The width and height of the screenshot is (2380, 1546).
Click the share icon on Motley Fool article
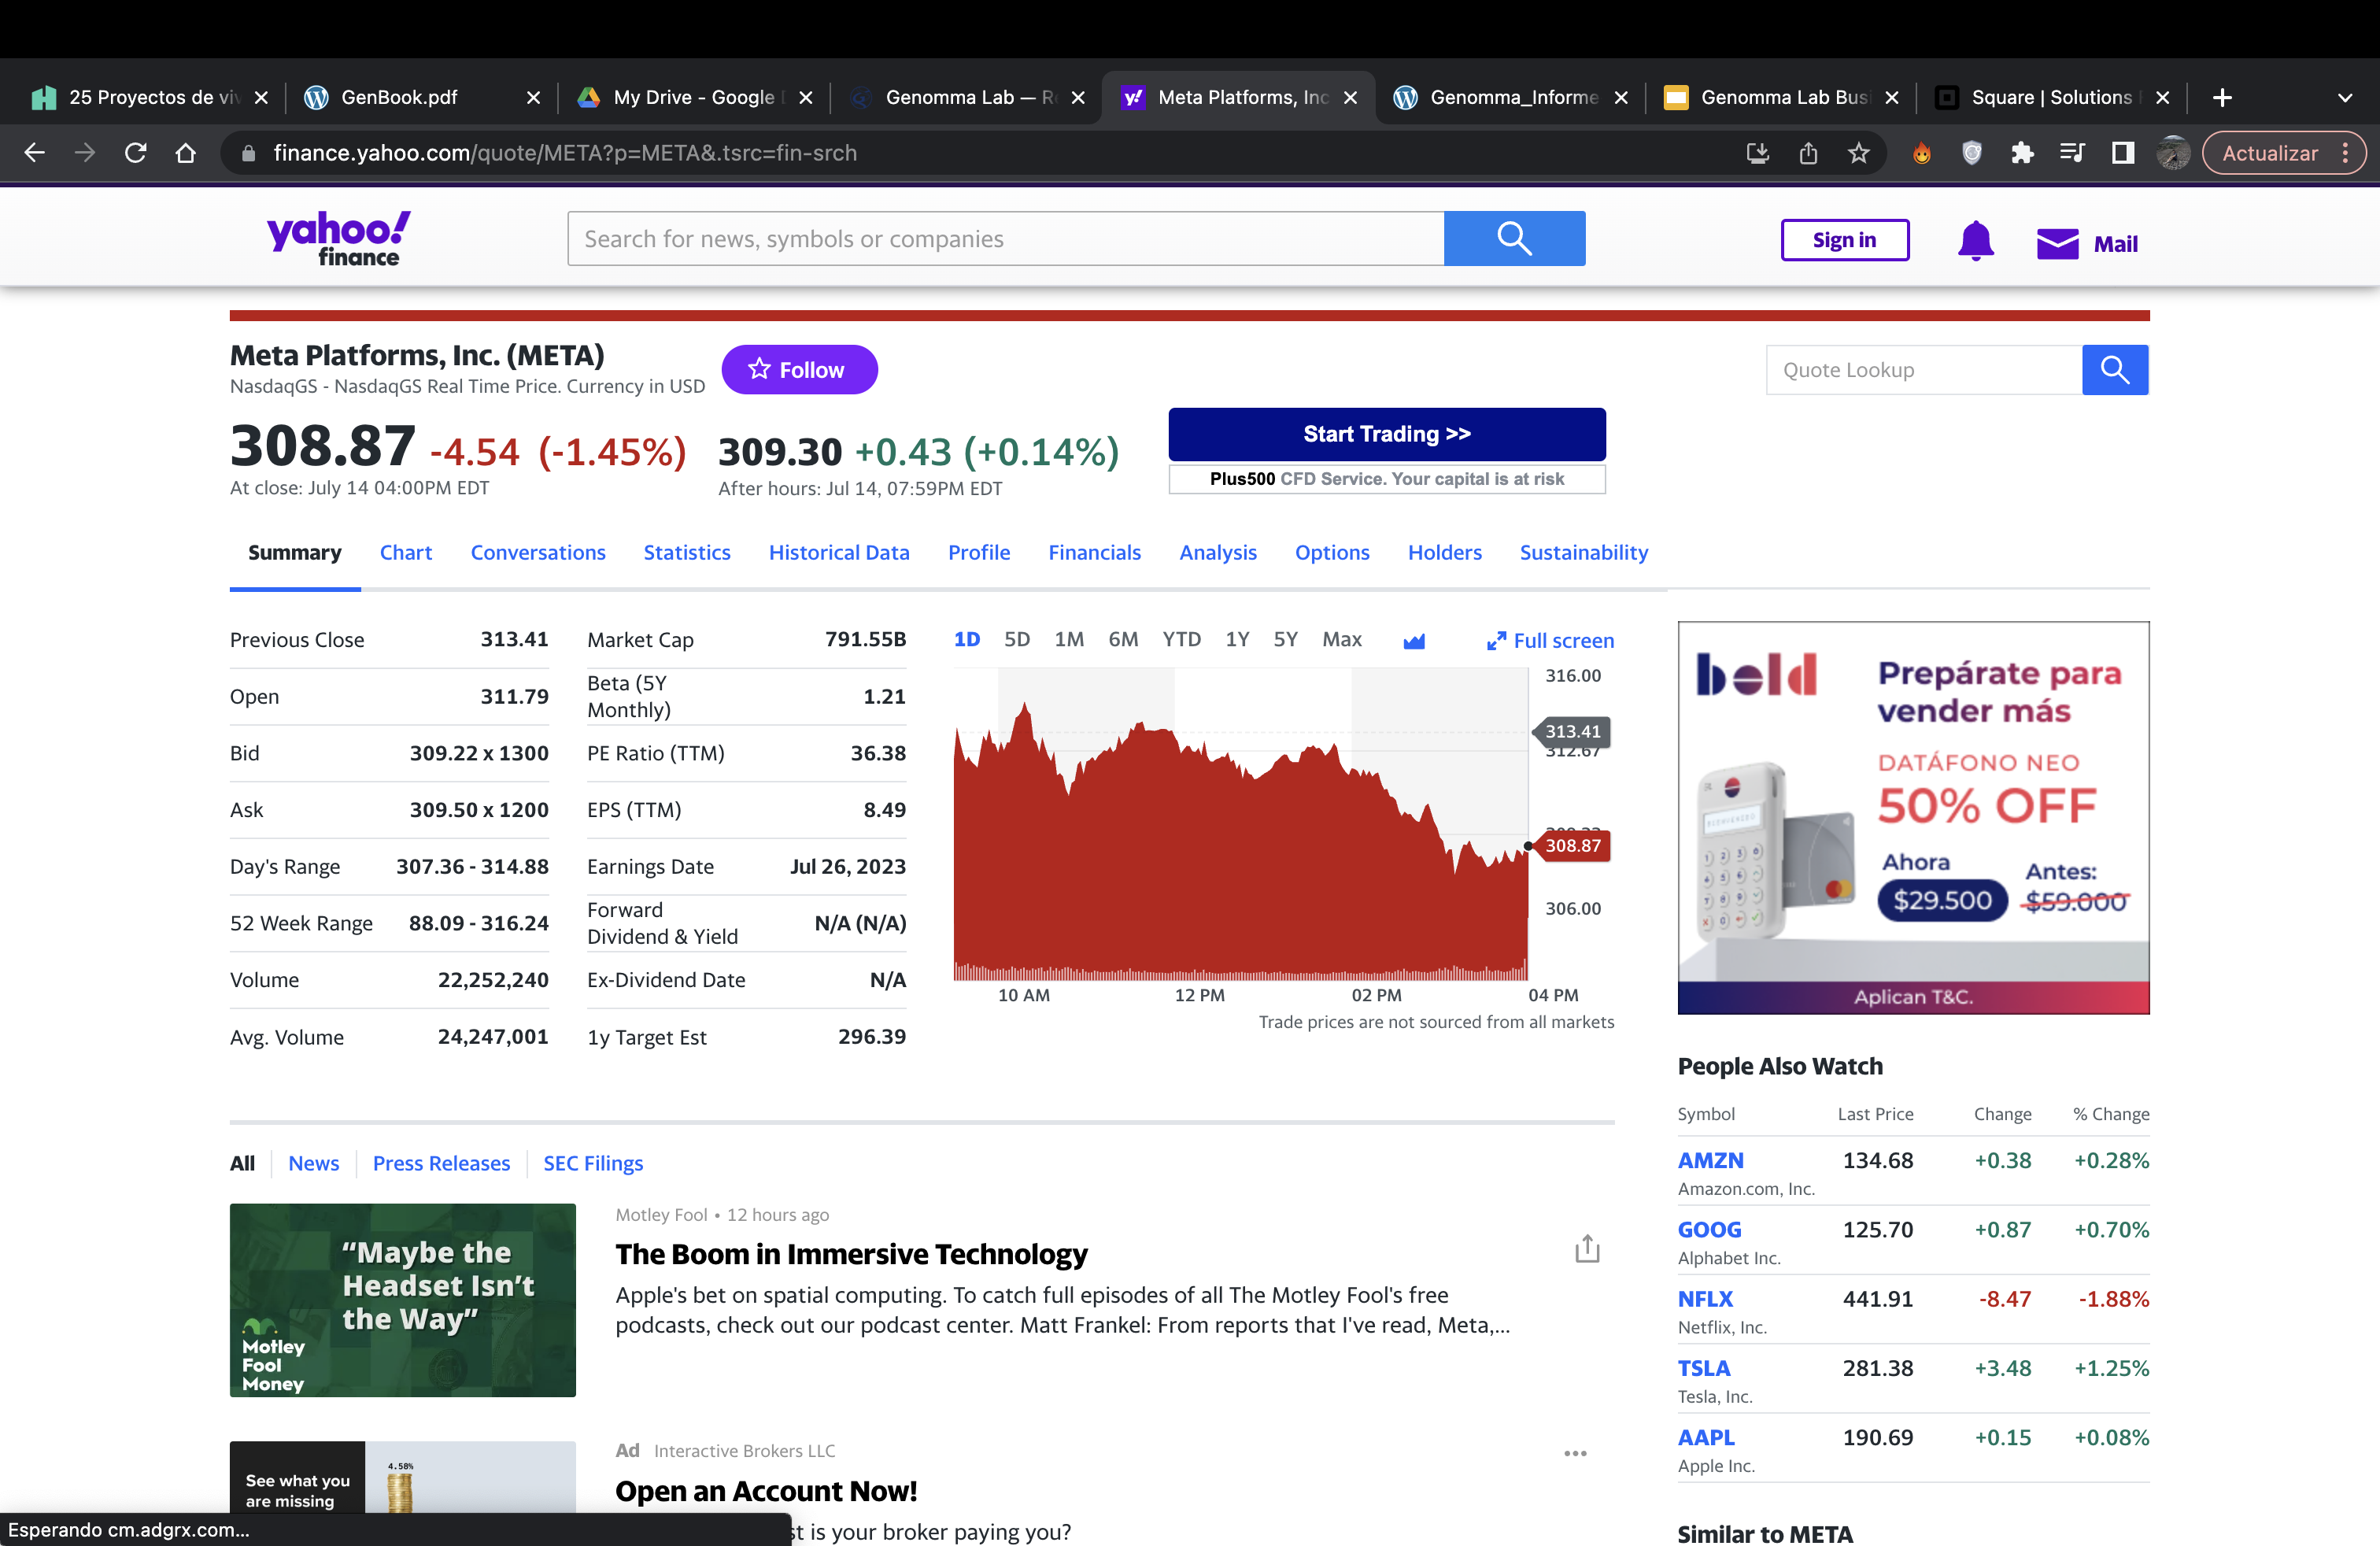point(1587,1246)
